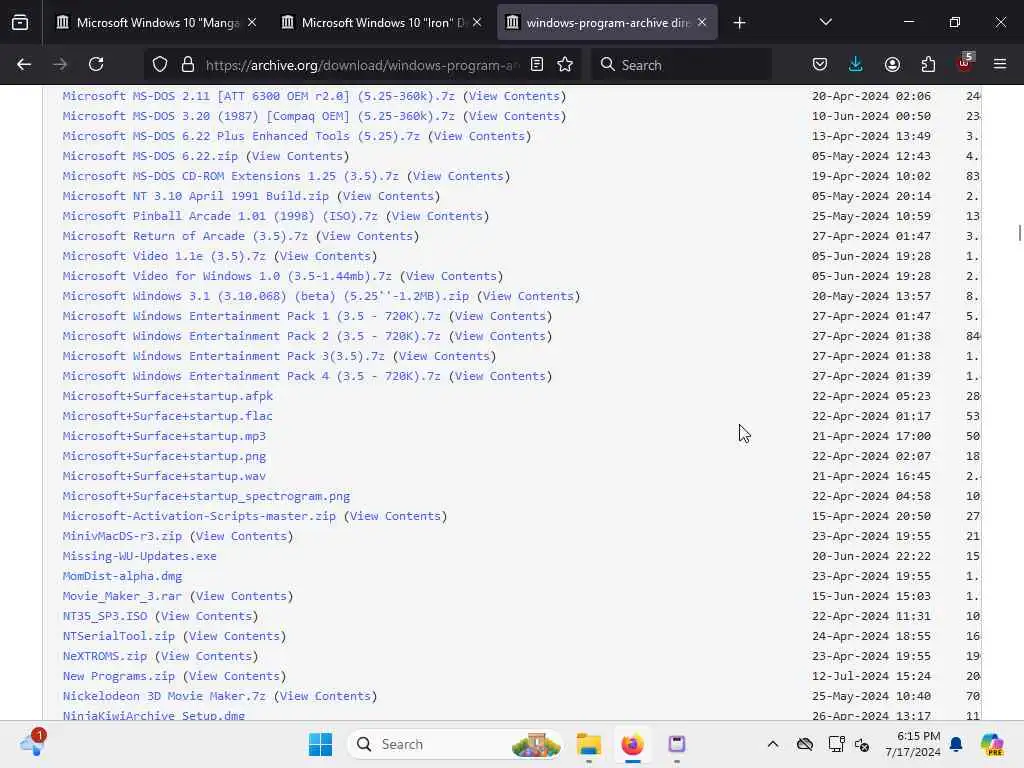
Task: Switch to Microsoft Windows 10 "Iron" tab
Action: (382, 23)
